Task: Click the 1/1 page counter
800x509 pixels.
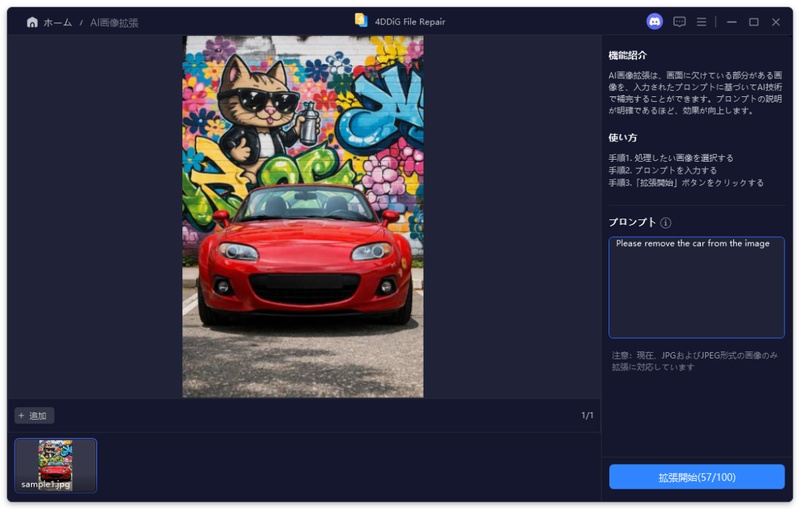Action: tap(587, 415)
